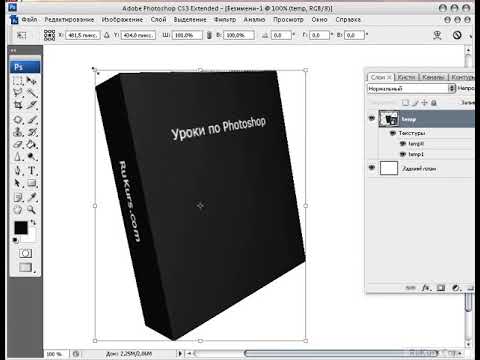Select the Rectangular Marquee tool
This screenshot has height=360, width=480.
18,81
